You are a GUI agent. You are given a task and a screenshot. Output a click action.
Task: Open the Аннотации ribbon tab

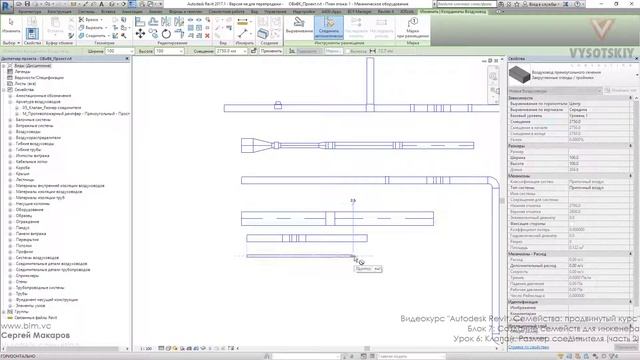coord(132,12)
